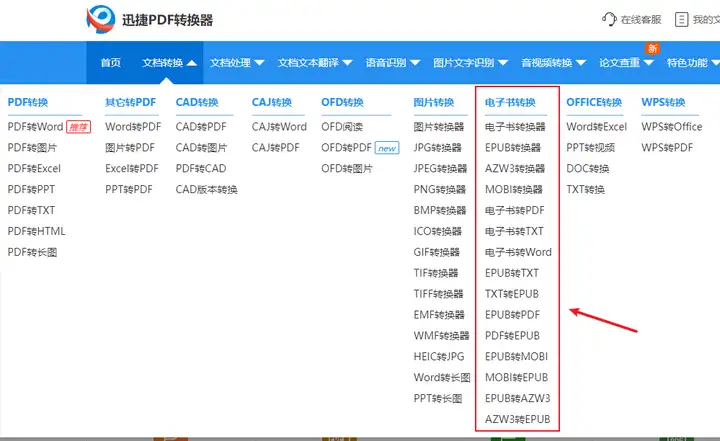Open PDF转TXT converter
Image resolution: width=720 pixels, height=441 pixels.
coord(31,210)
